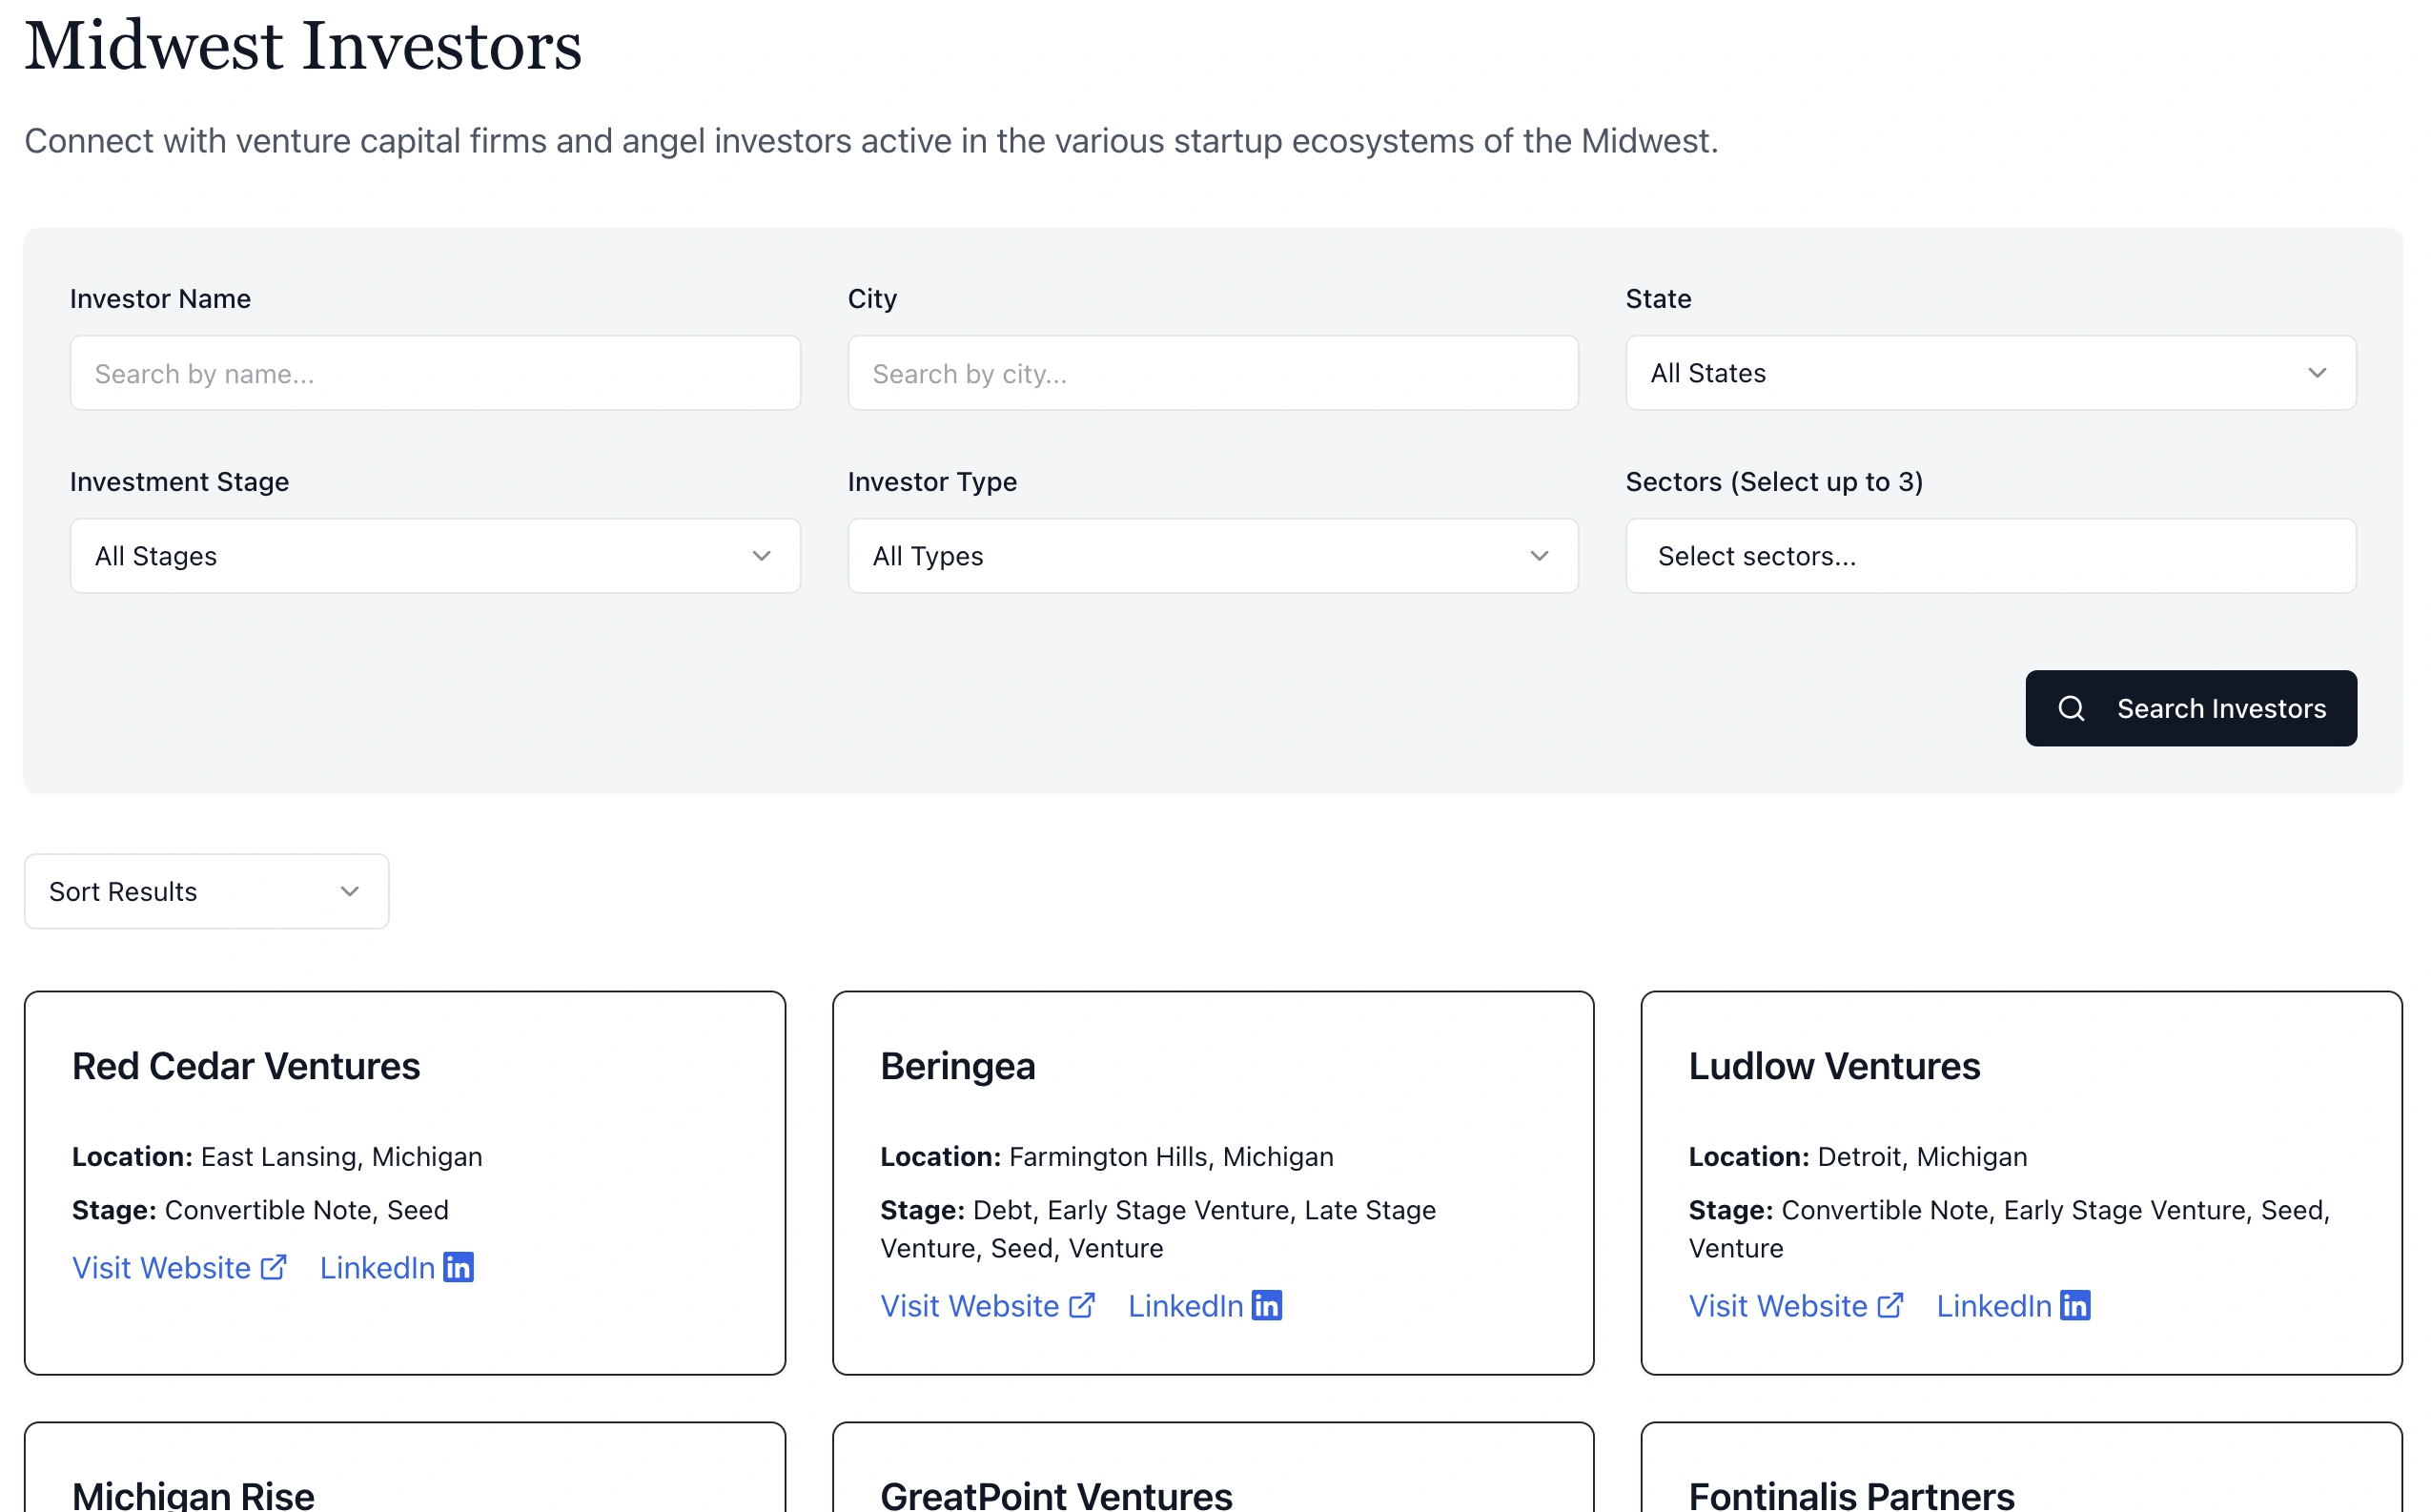Click the Ludlow Ventures card title
The width and height of the screenshot is (2431, 1512).
click(1834, 1066)
